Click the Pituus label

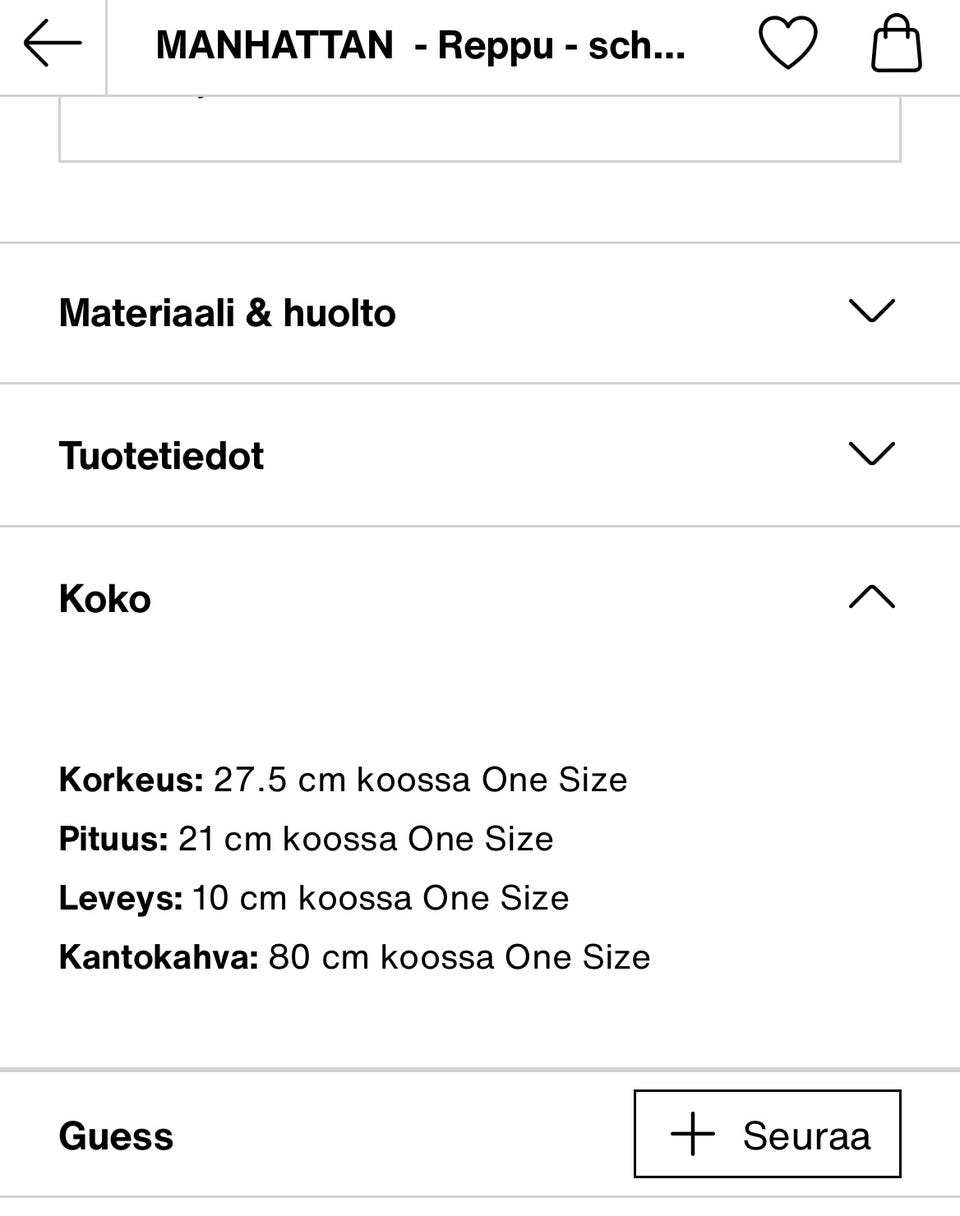coord(113,838)
